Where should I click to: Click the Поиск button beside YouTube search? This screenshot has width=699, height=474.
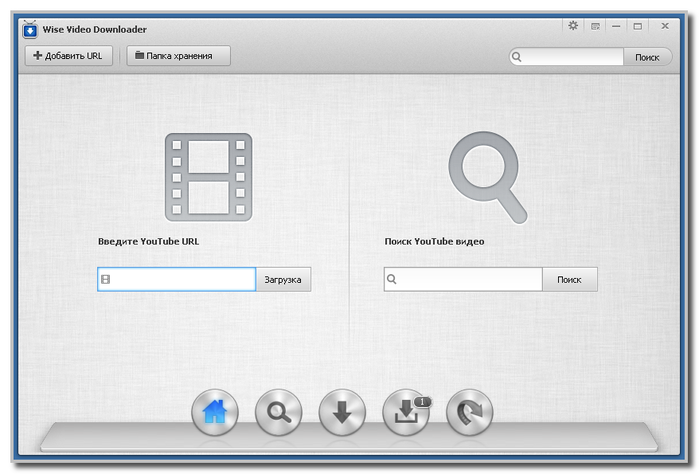569,280
